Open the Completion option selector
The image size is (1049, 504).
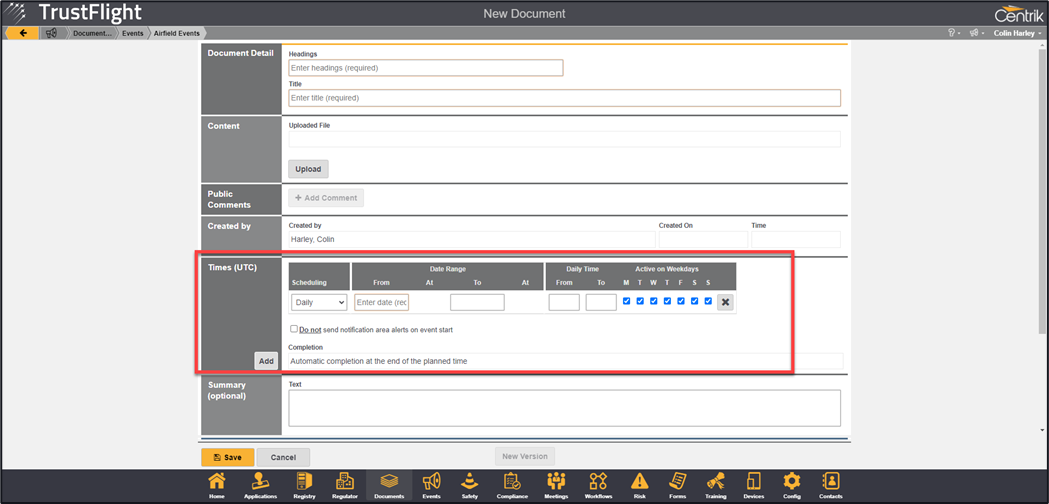click(564, 361)
